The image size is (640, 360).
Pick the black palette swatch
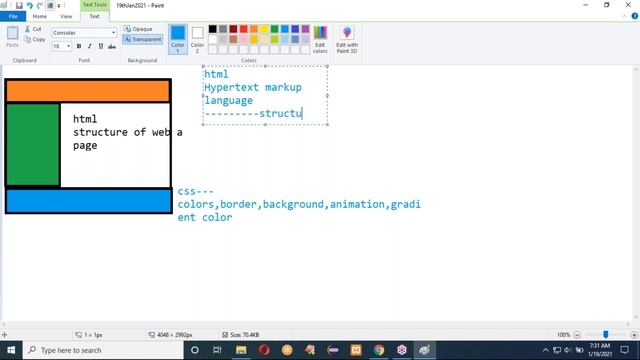[213, 29]
